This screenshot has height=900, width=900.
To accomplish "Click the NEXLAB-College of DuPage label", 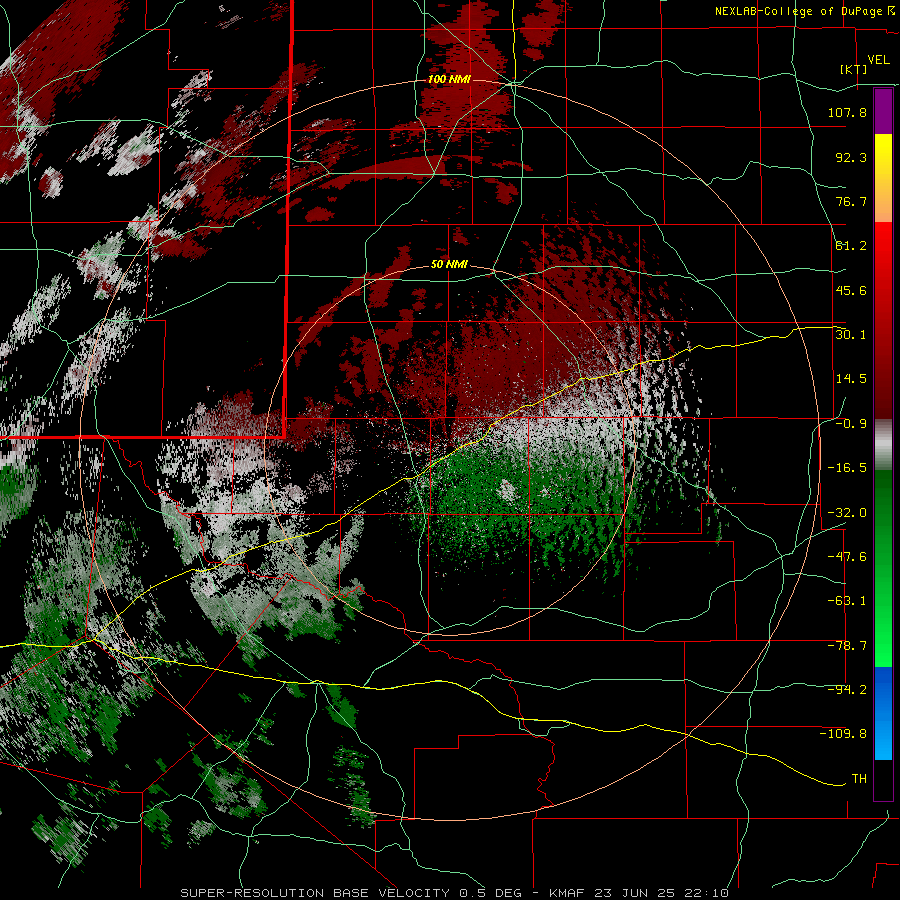I will (x=804, y=11).
